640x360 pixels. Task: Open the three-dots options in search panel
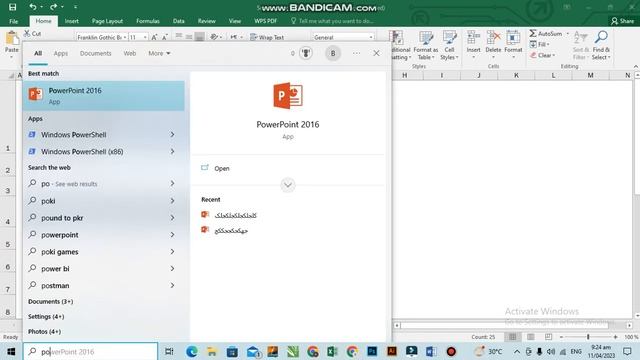[356, 53]
